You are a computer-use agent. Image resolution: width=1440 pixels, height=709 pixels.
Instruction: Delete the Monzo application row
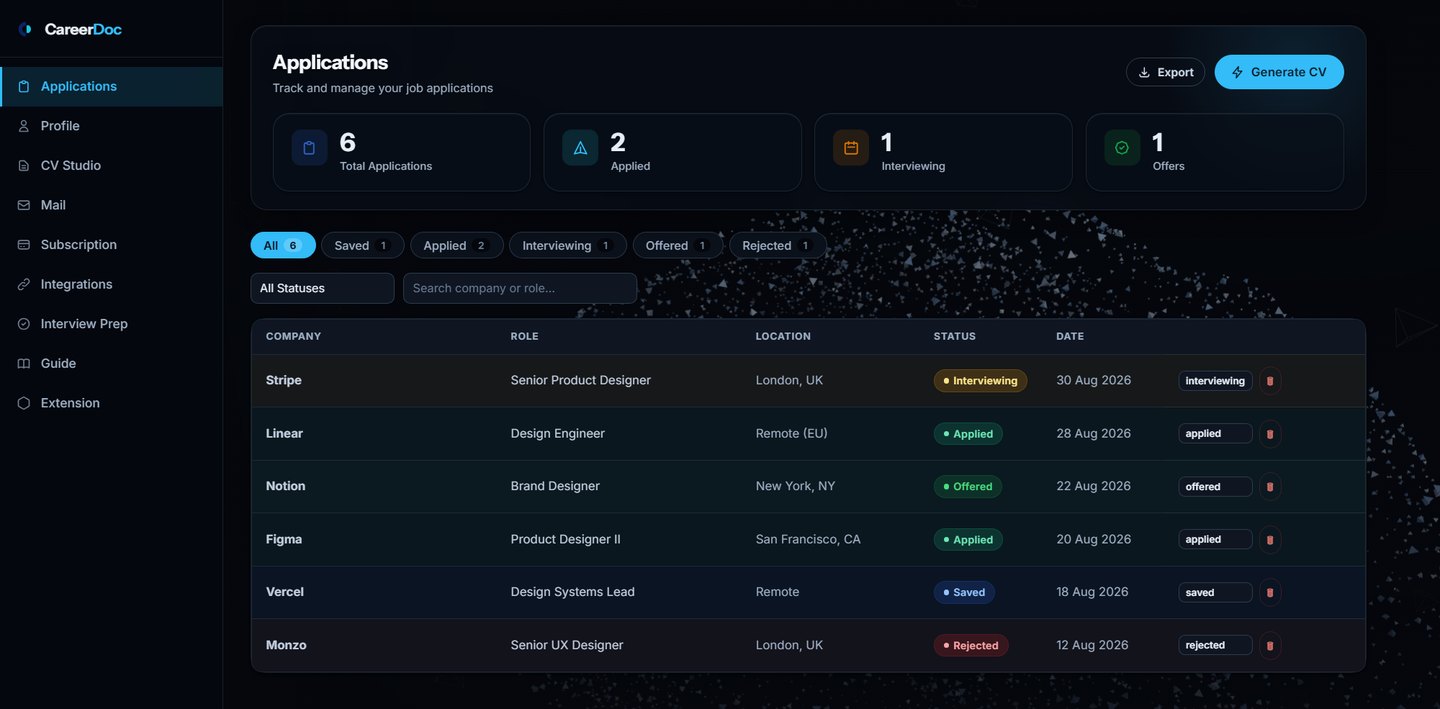click(1270, 646)
